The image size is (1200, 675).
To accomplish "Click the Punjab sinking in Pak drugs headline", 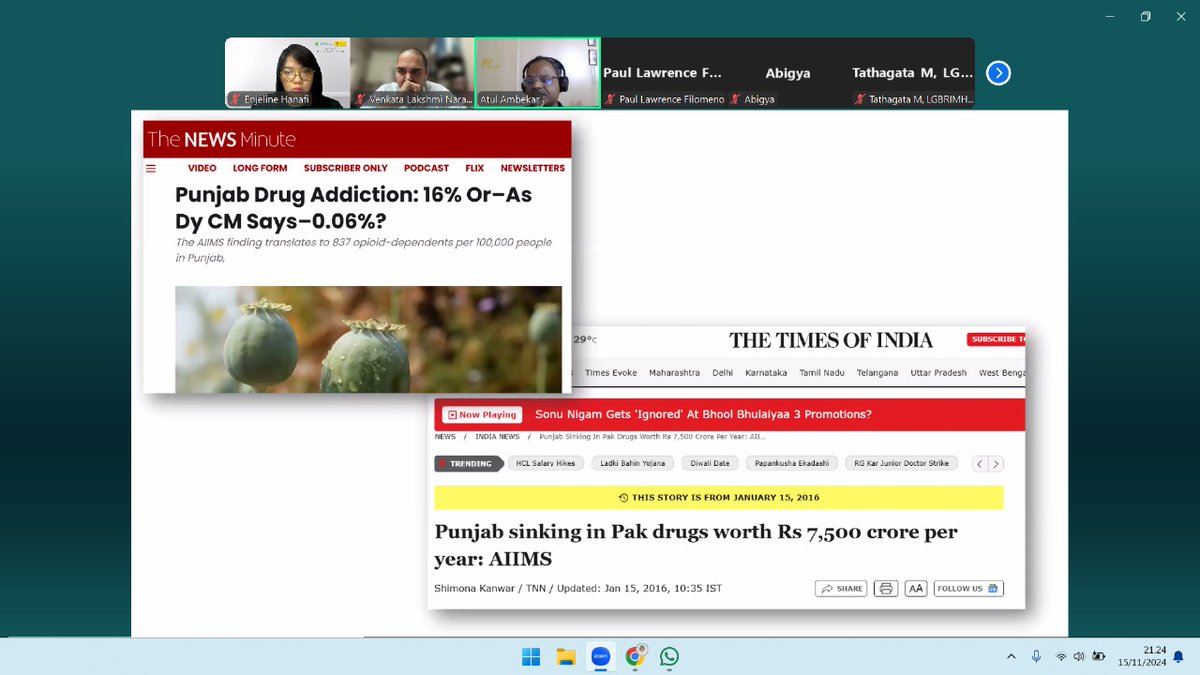I will (x=696, y=545).
